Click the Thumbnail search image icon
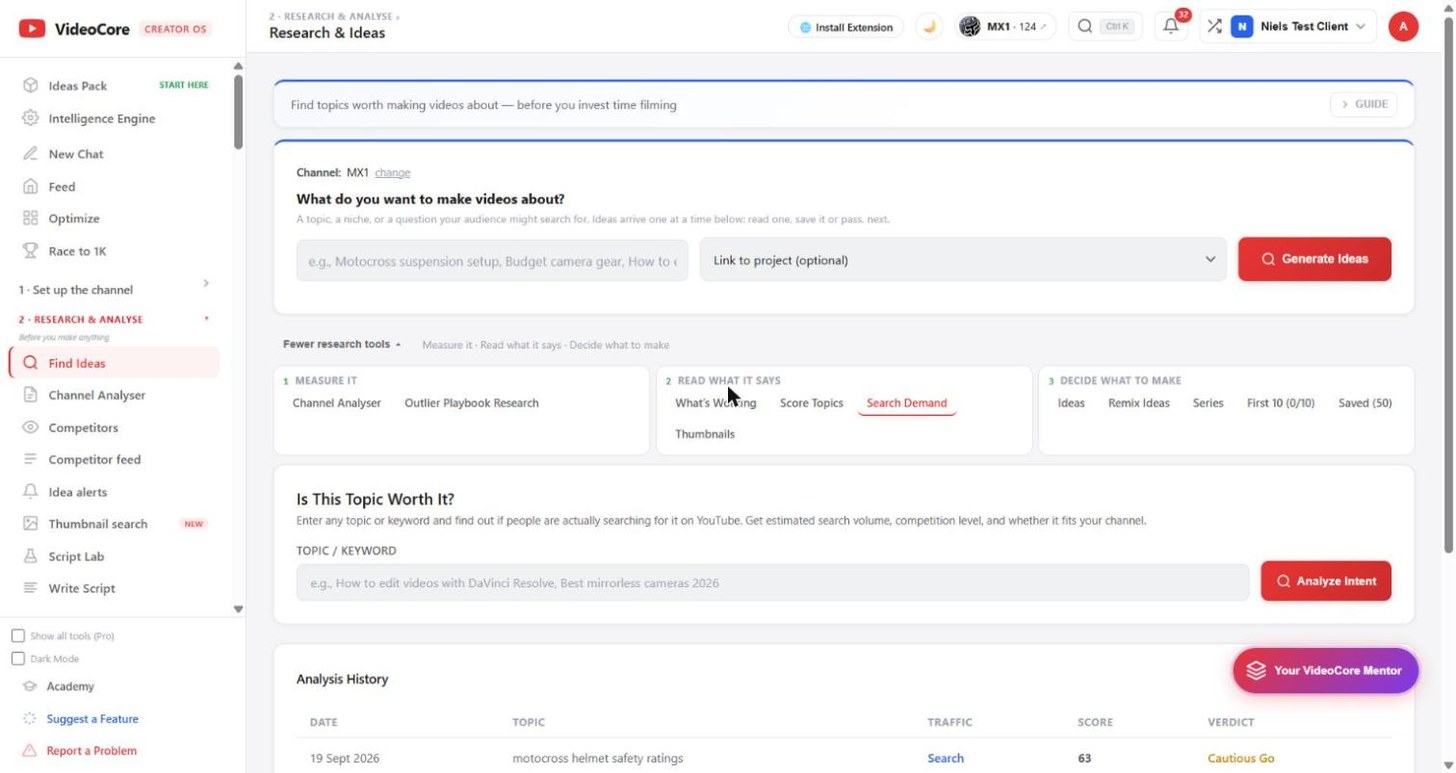The width and height of the screenshot is (1456, 773). [30, 524]
